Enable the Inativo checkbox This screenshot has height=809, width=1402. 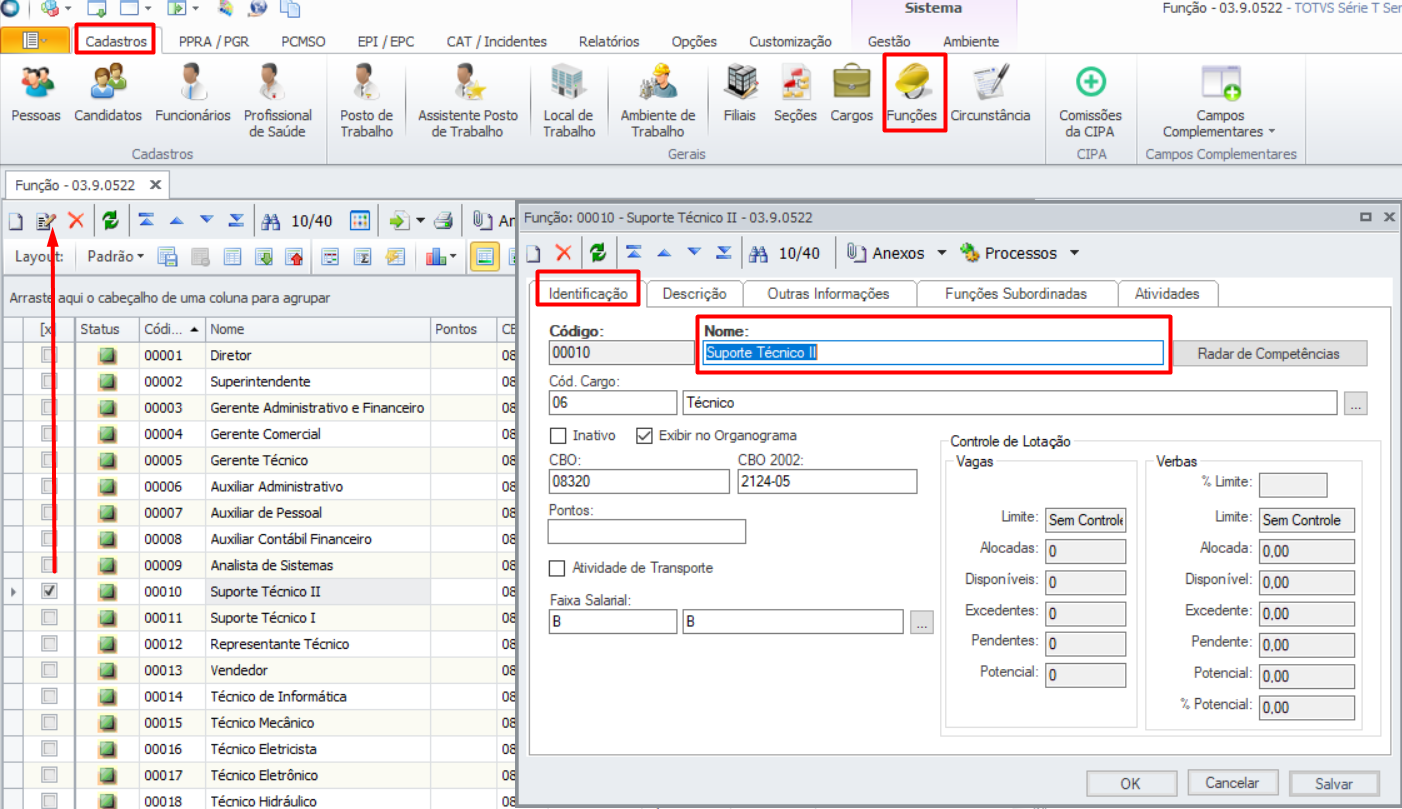(558, 436)
